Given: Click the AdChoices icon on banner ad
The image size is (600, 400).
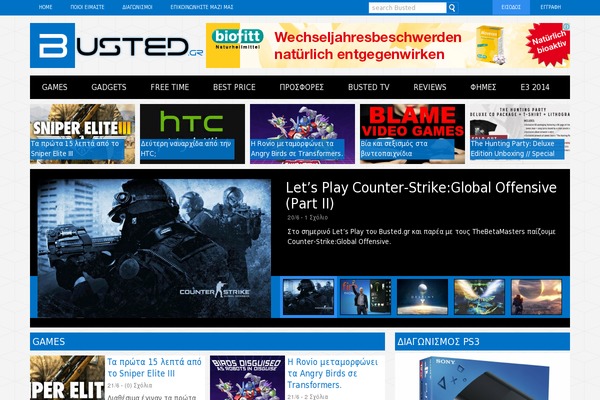Looking at the screenshot, I should tap(566, 26).
